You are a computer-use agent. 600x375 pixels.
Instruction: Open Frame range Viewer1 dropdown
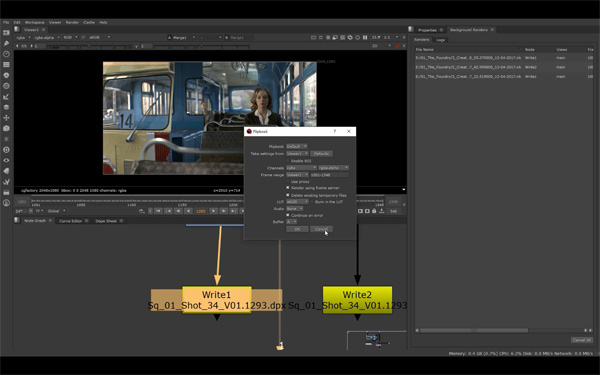297,175
